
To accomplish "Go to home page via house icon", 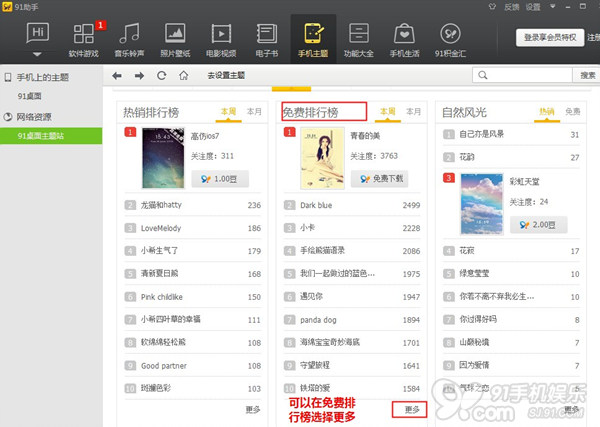I will tap(184, 75).
